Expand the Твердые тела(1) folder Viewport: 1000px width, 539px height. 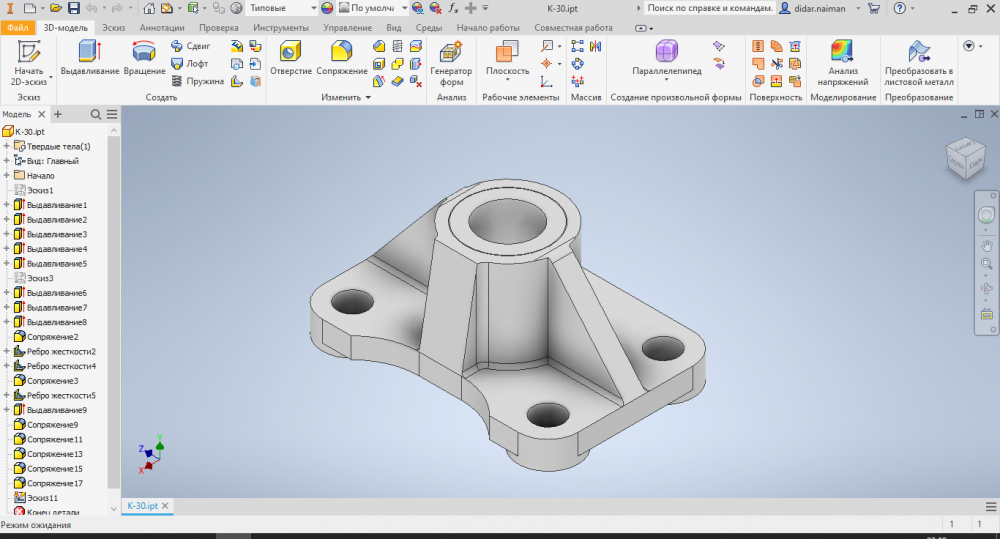tap(7, 146)
